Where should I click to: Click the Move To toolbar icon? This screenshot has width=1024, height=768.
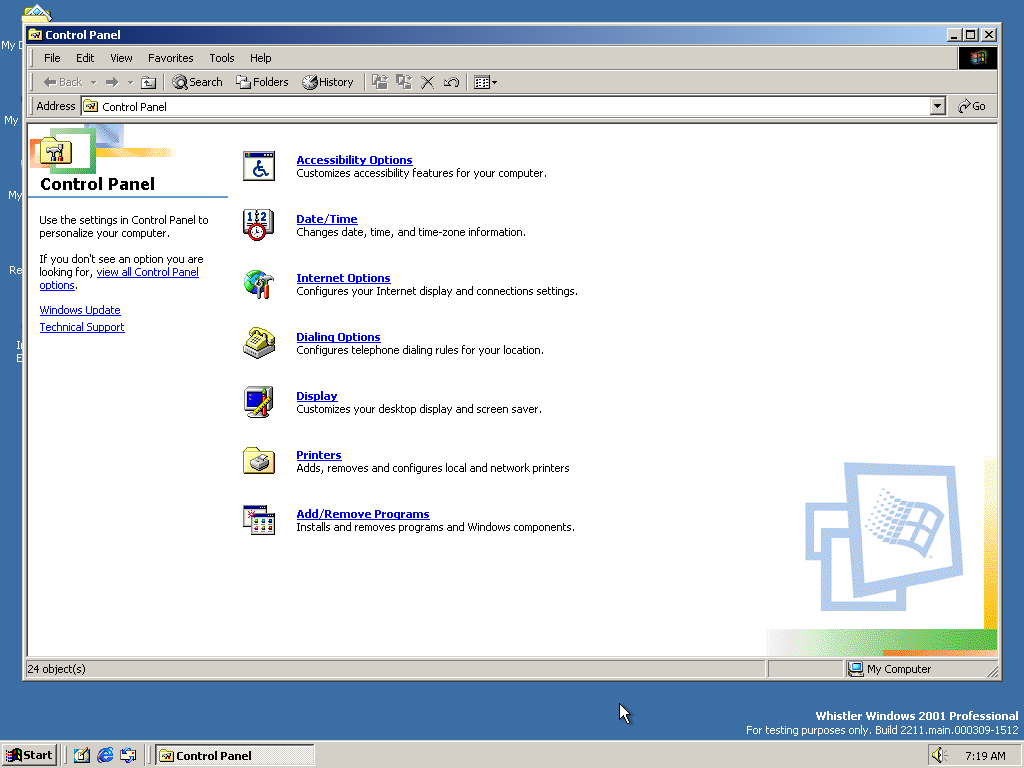[379, 82]
